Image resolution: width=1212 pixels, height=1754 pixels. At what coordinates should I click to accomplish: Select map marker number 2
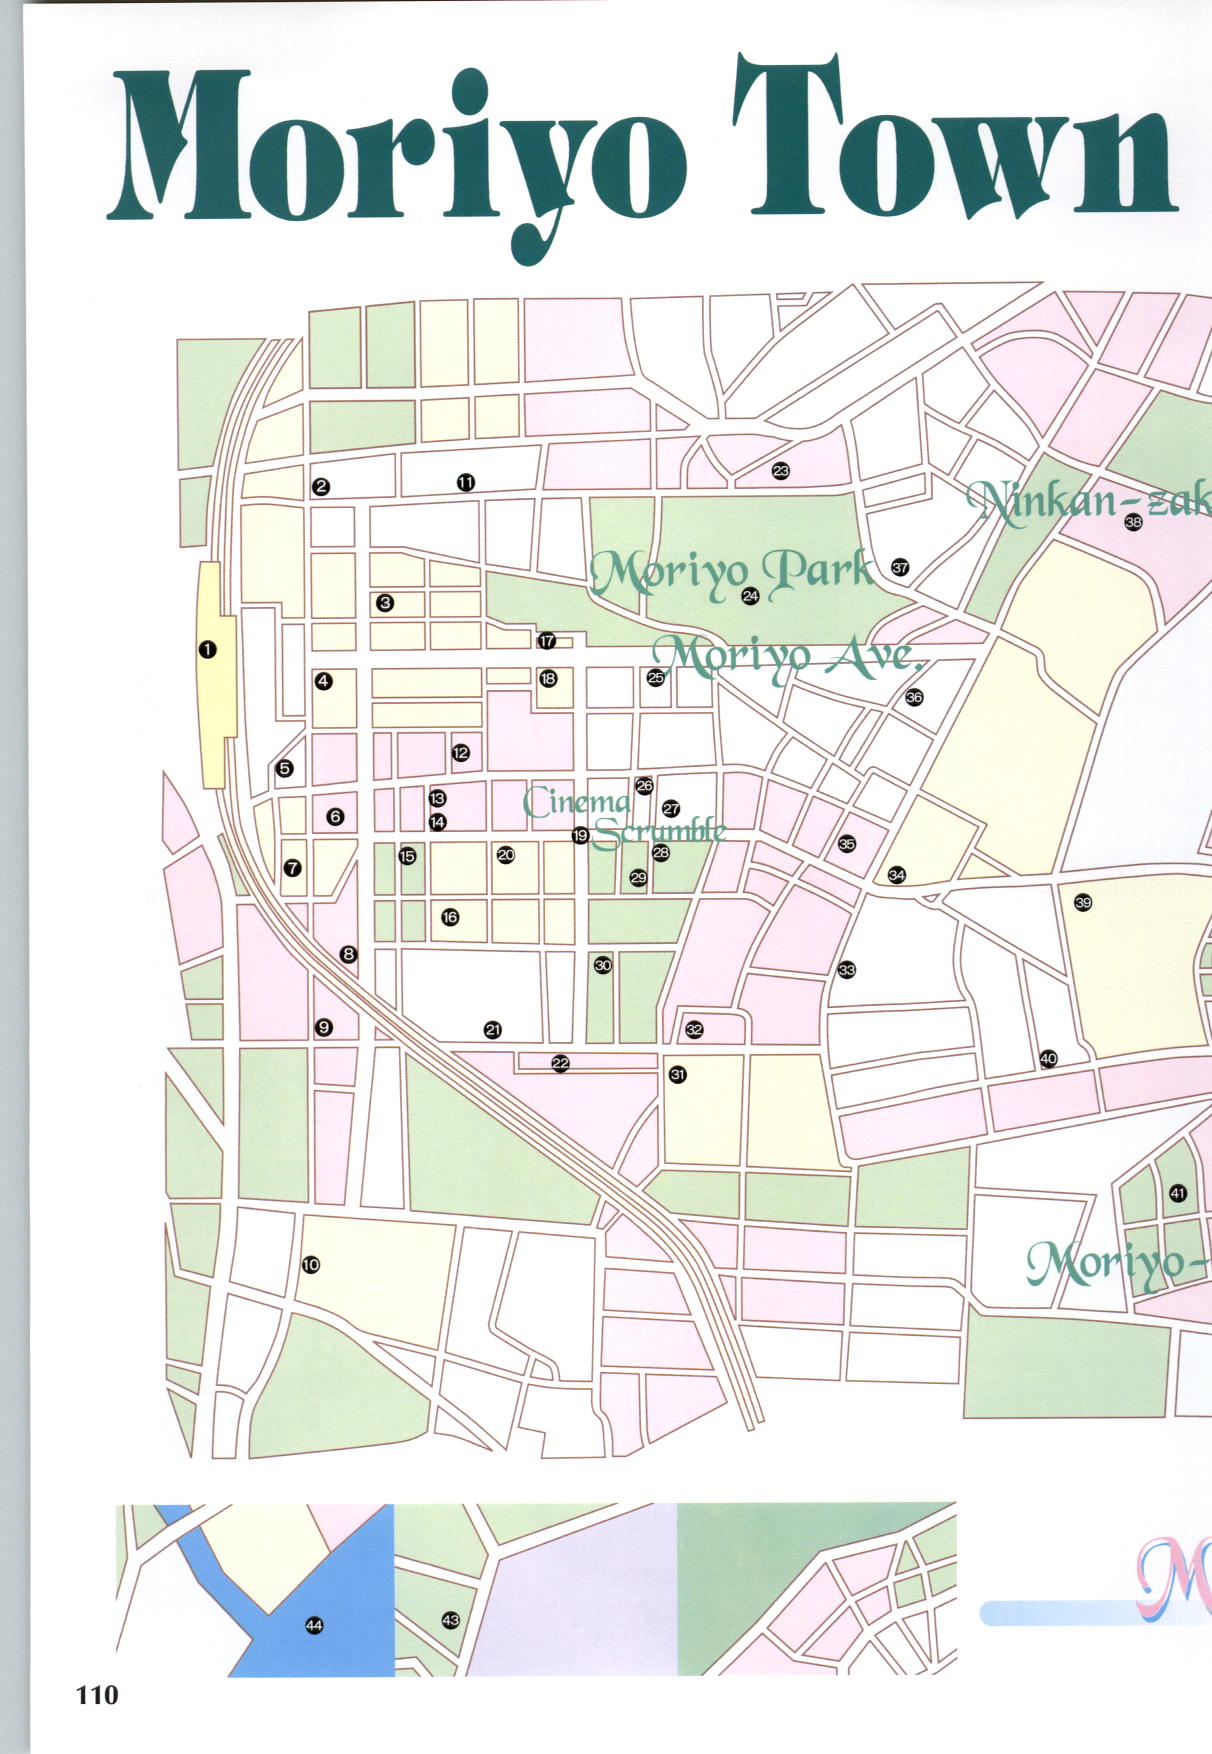[x=321, y=487]
